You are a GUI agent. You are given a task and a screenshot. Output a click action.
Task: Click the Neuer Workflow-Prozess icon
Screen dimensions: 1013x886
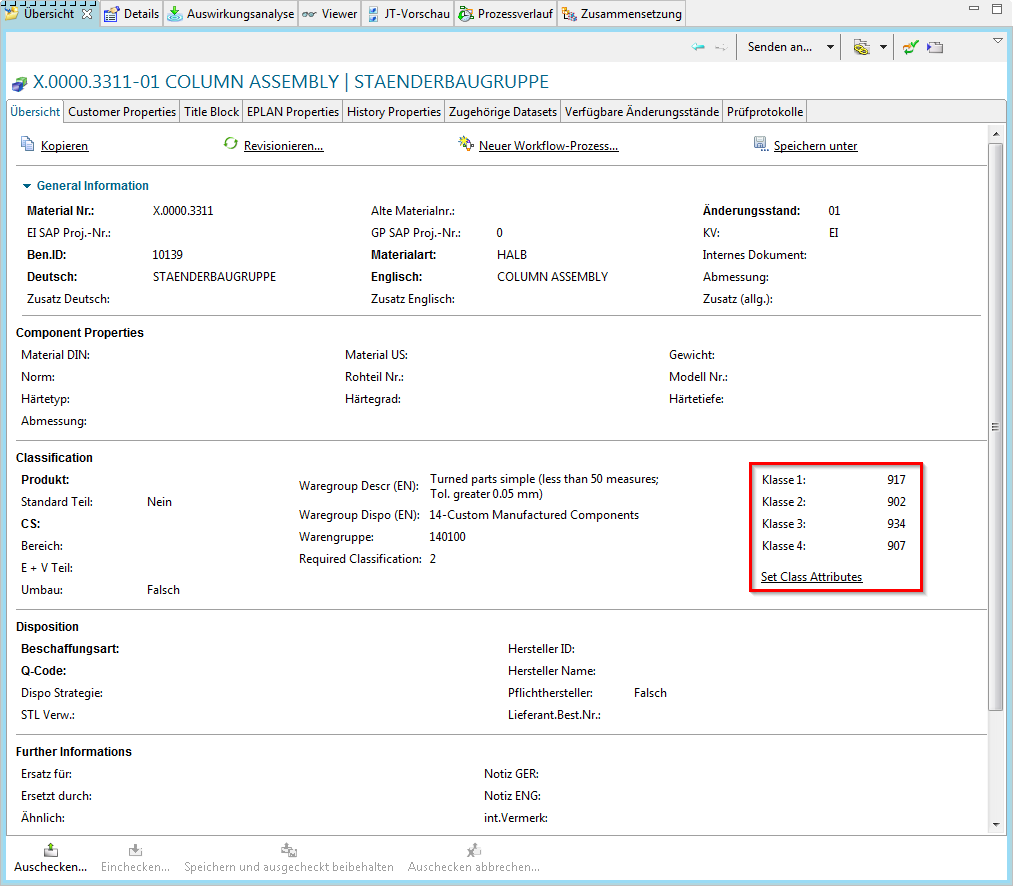pyautogui.click(x=465, y=145)
